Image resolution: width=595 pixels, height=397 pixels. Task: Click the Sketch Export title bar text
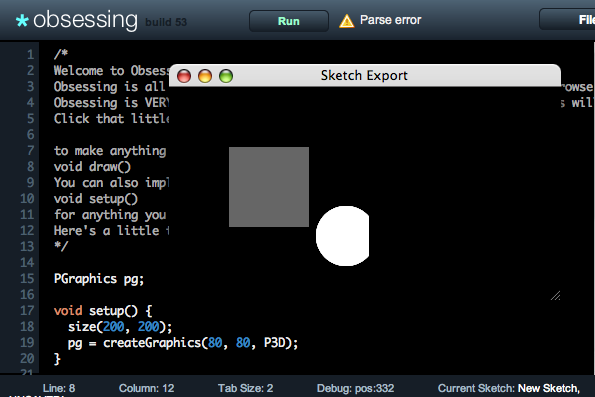[364, 76]
